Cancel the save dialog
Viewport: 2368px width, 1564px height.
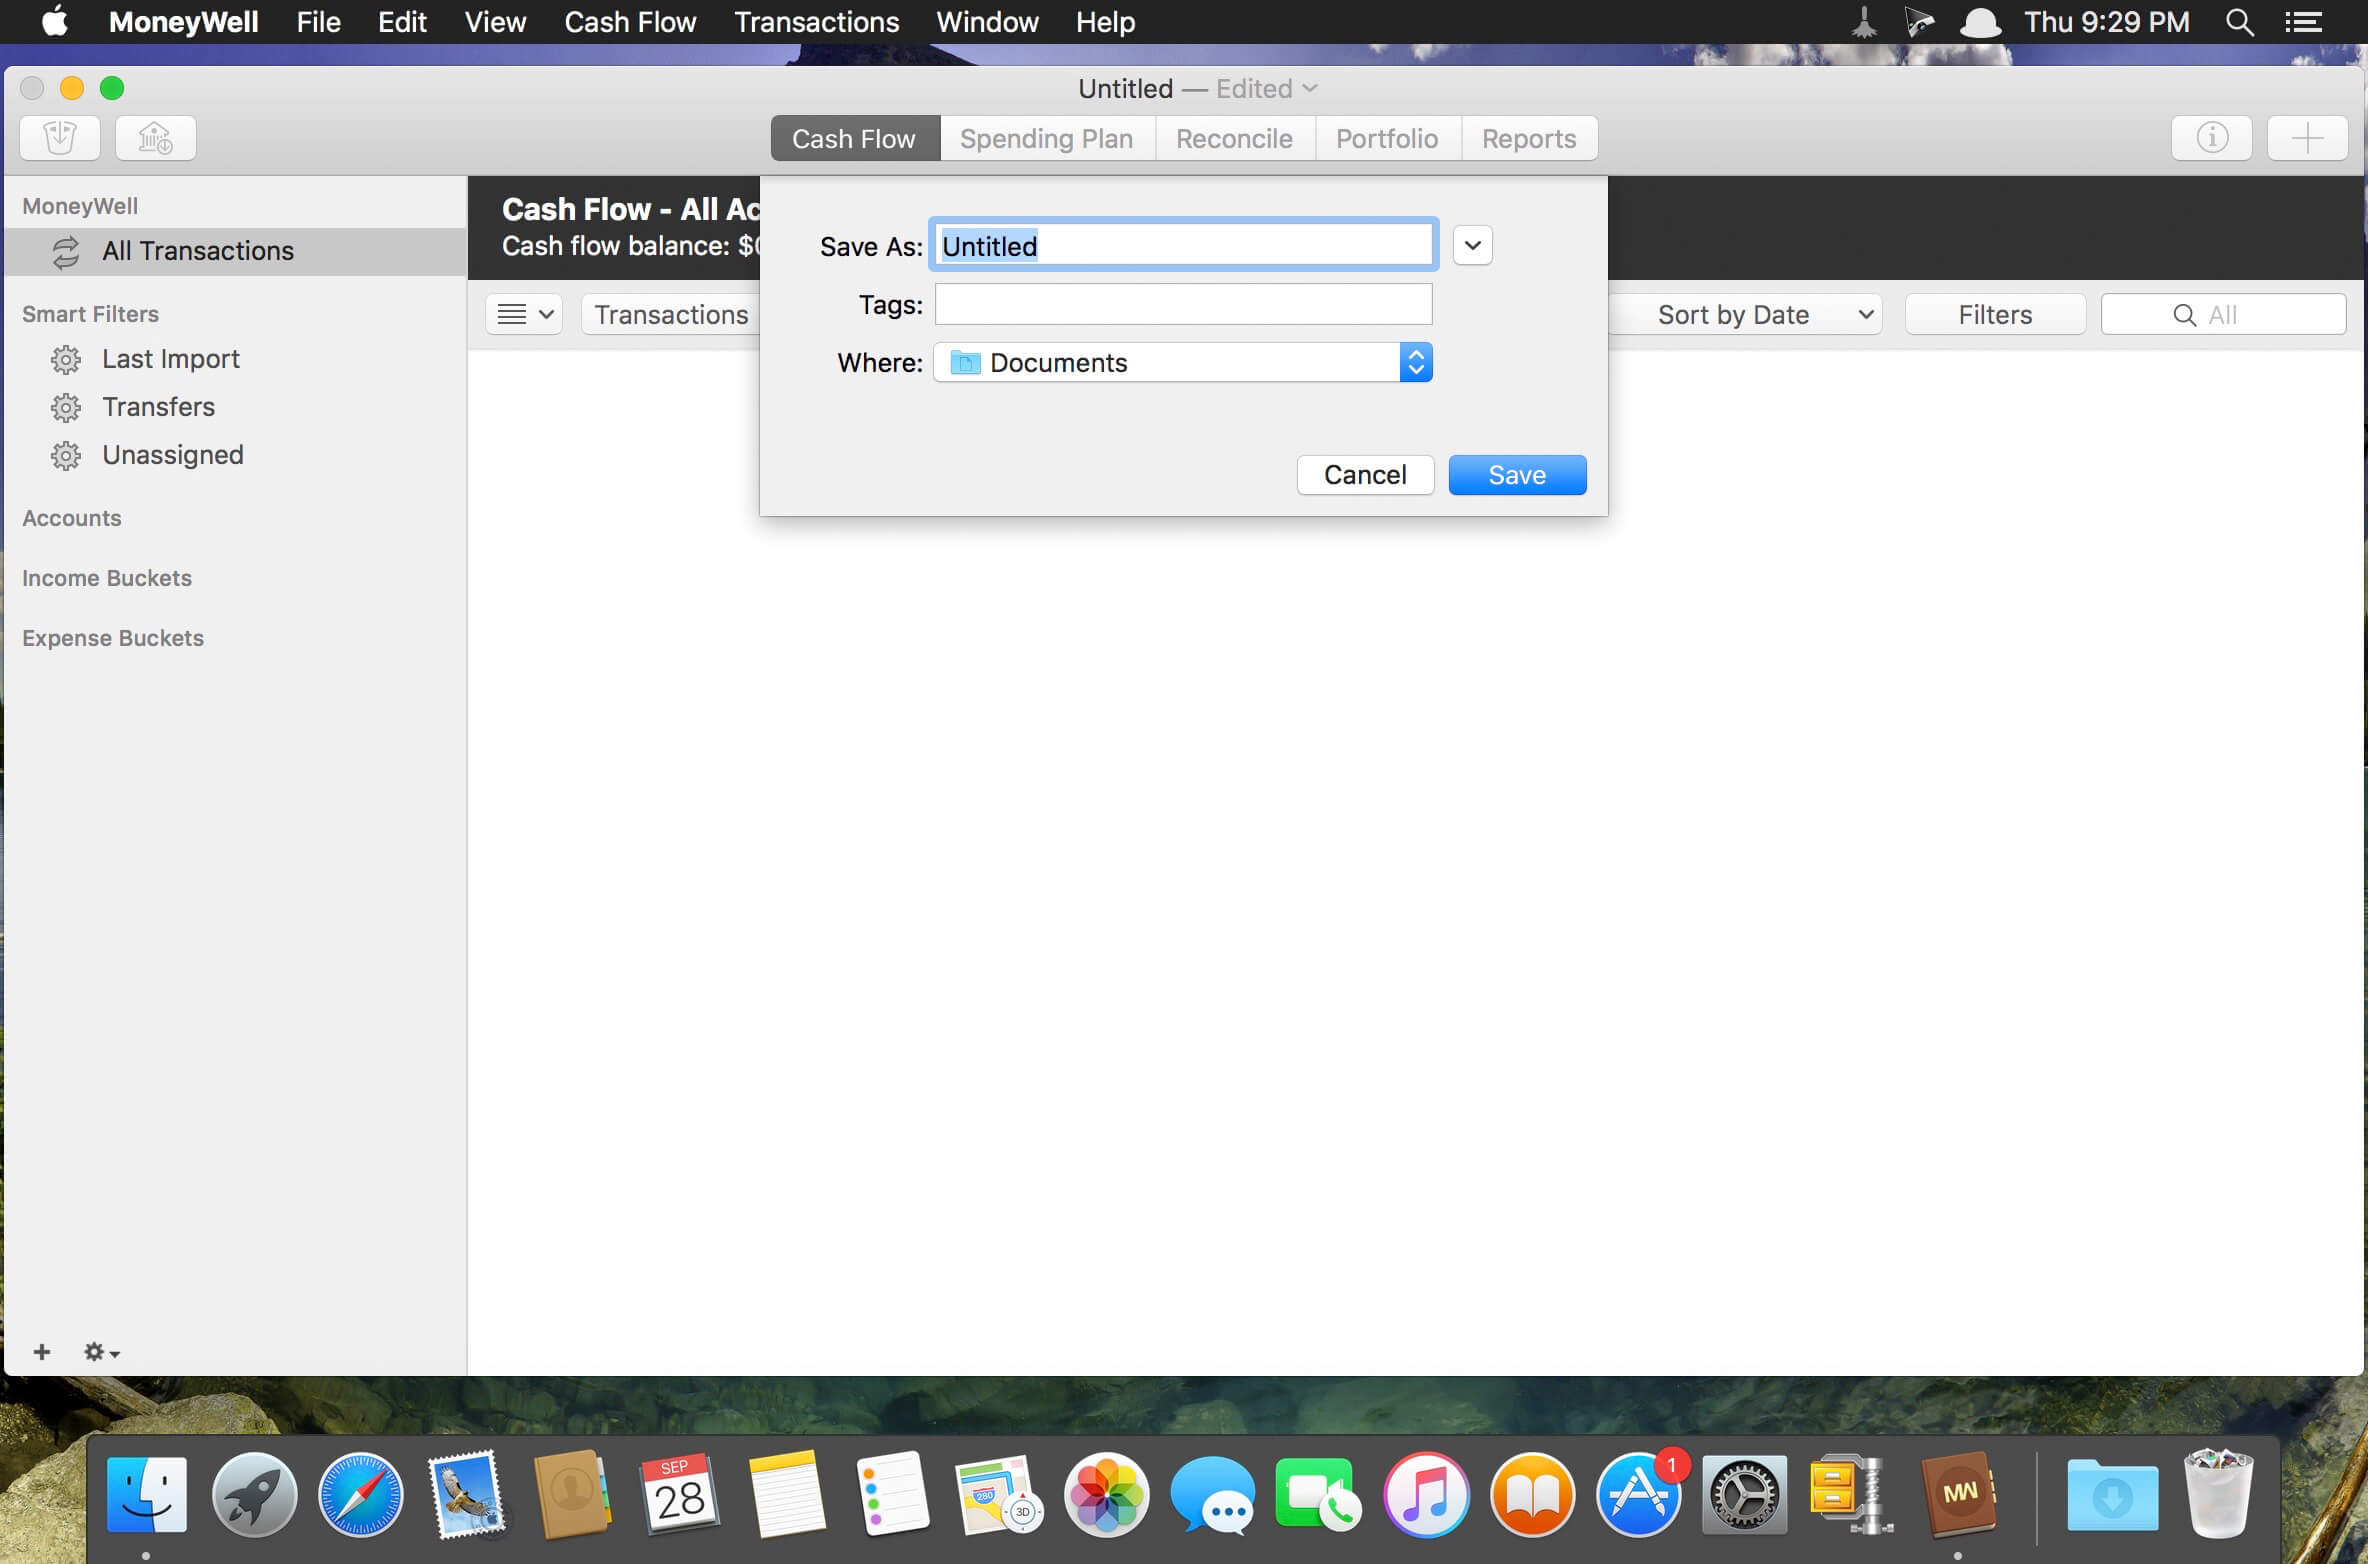[x=1365, y=475]
